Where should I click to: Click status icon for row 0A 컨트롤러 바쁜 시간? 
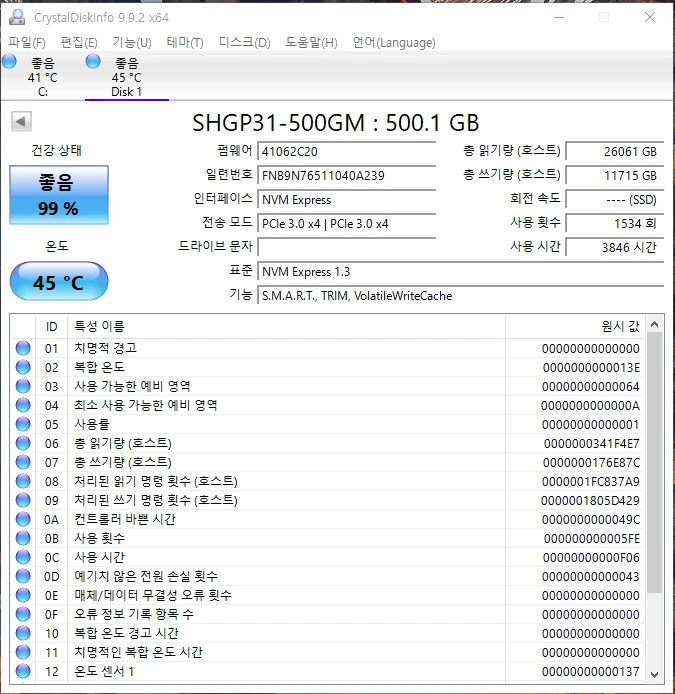pos(23,519)
